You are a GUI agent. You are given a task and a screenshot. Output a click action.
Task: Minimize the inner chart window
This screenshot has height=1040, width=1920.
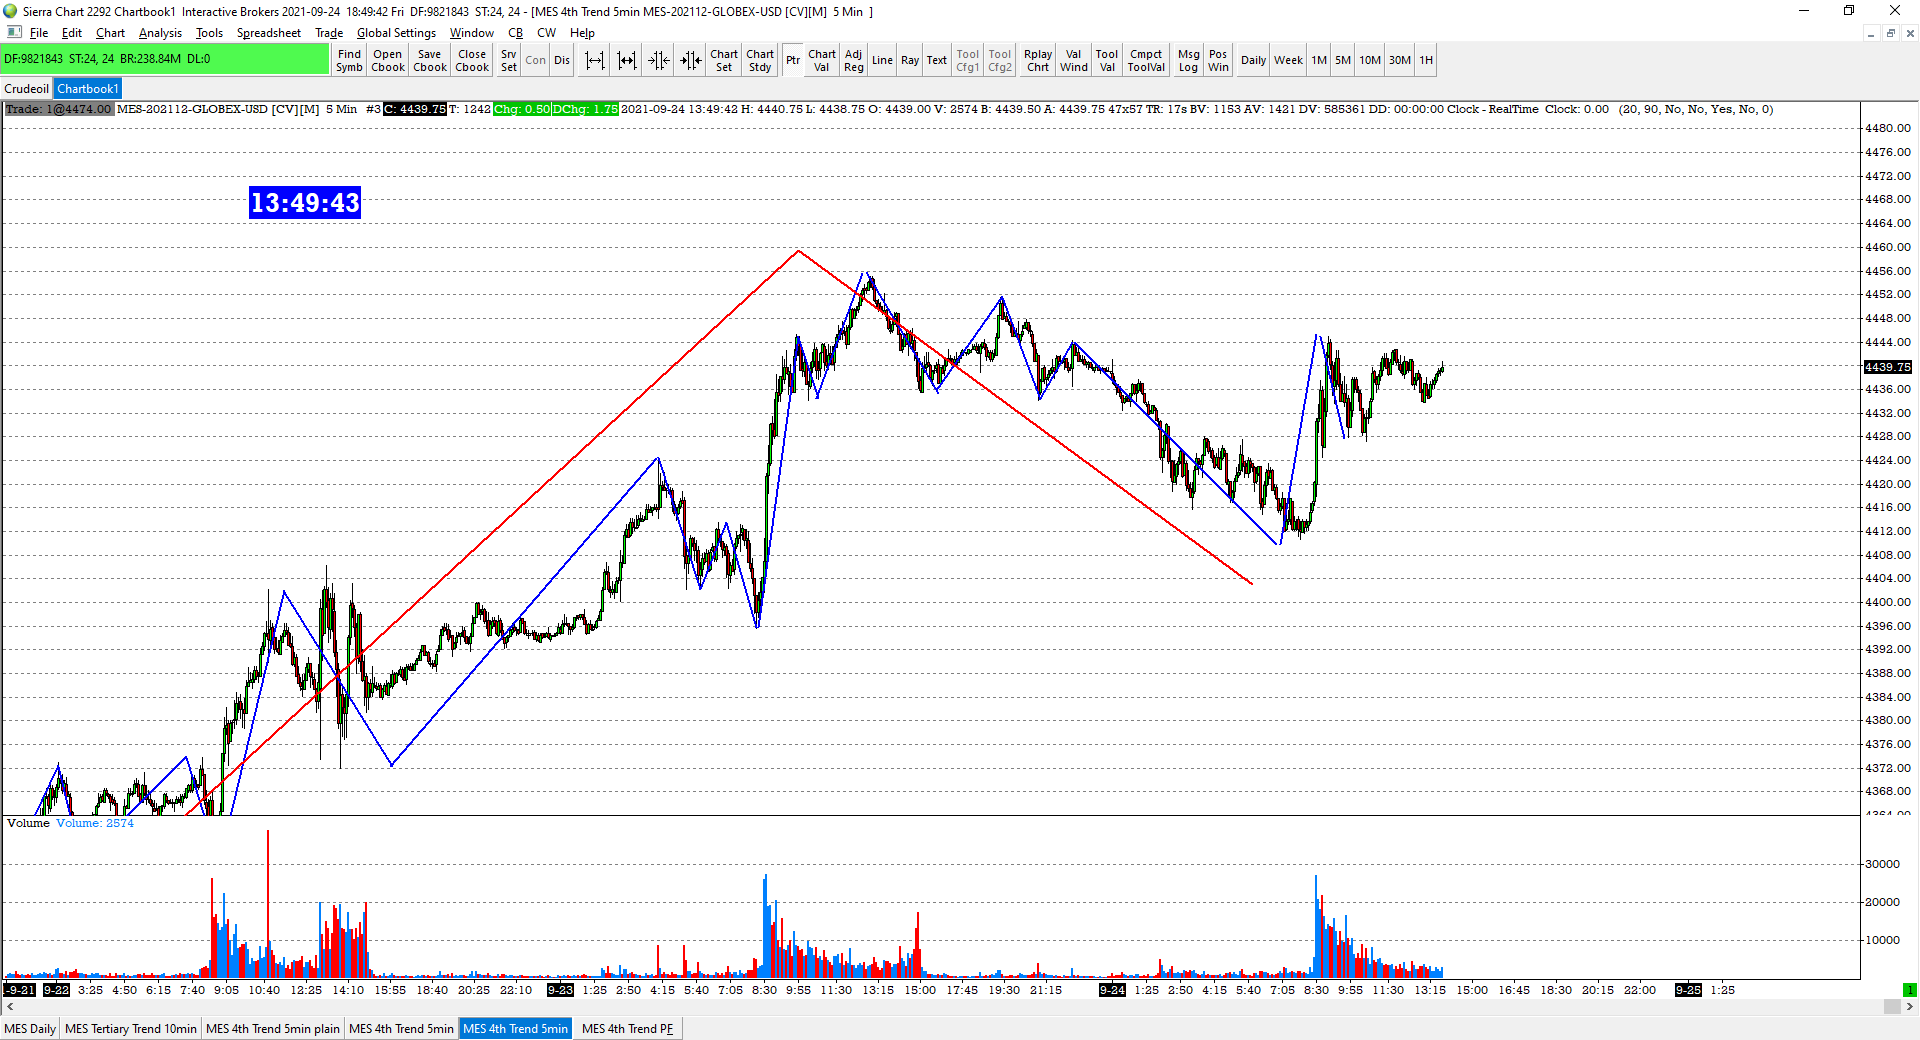coord(1871,33)
